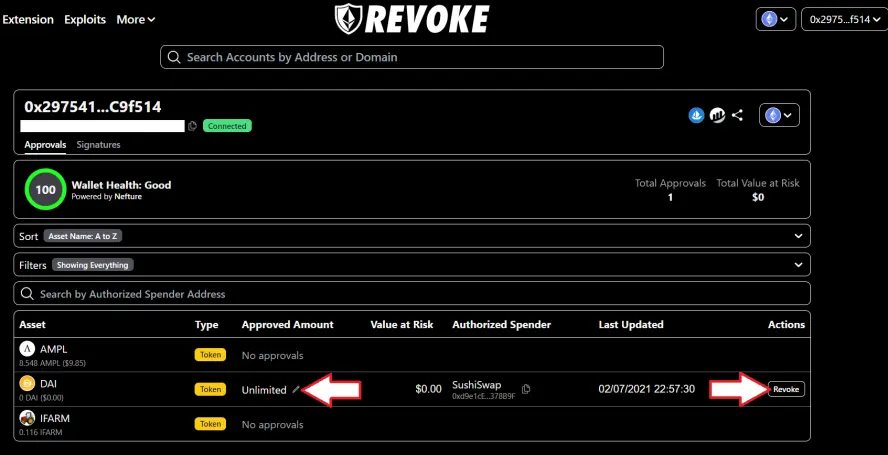The image size is (888, 455).
Task: Click the Token badge in AMPL row
Action: tap(210, 355)
